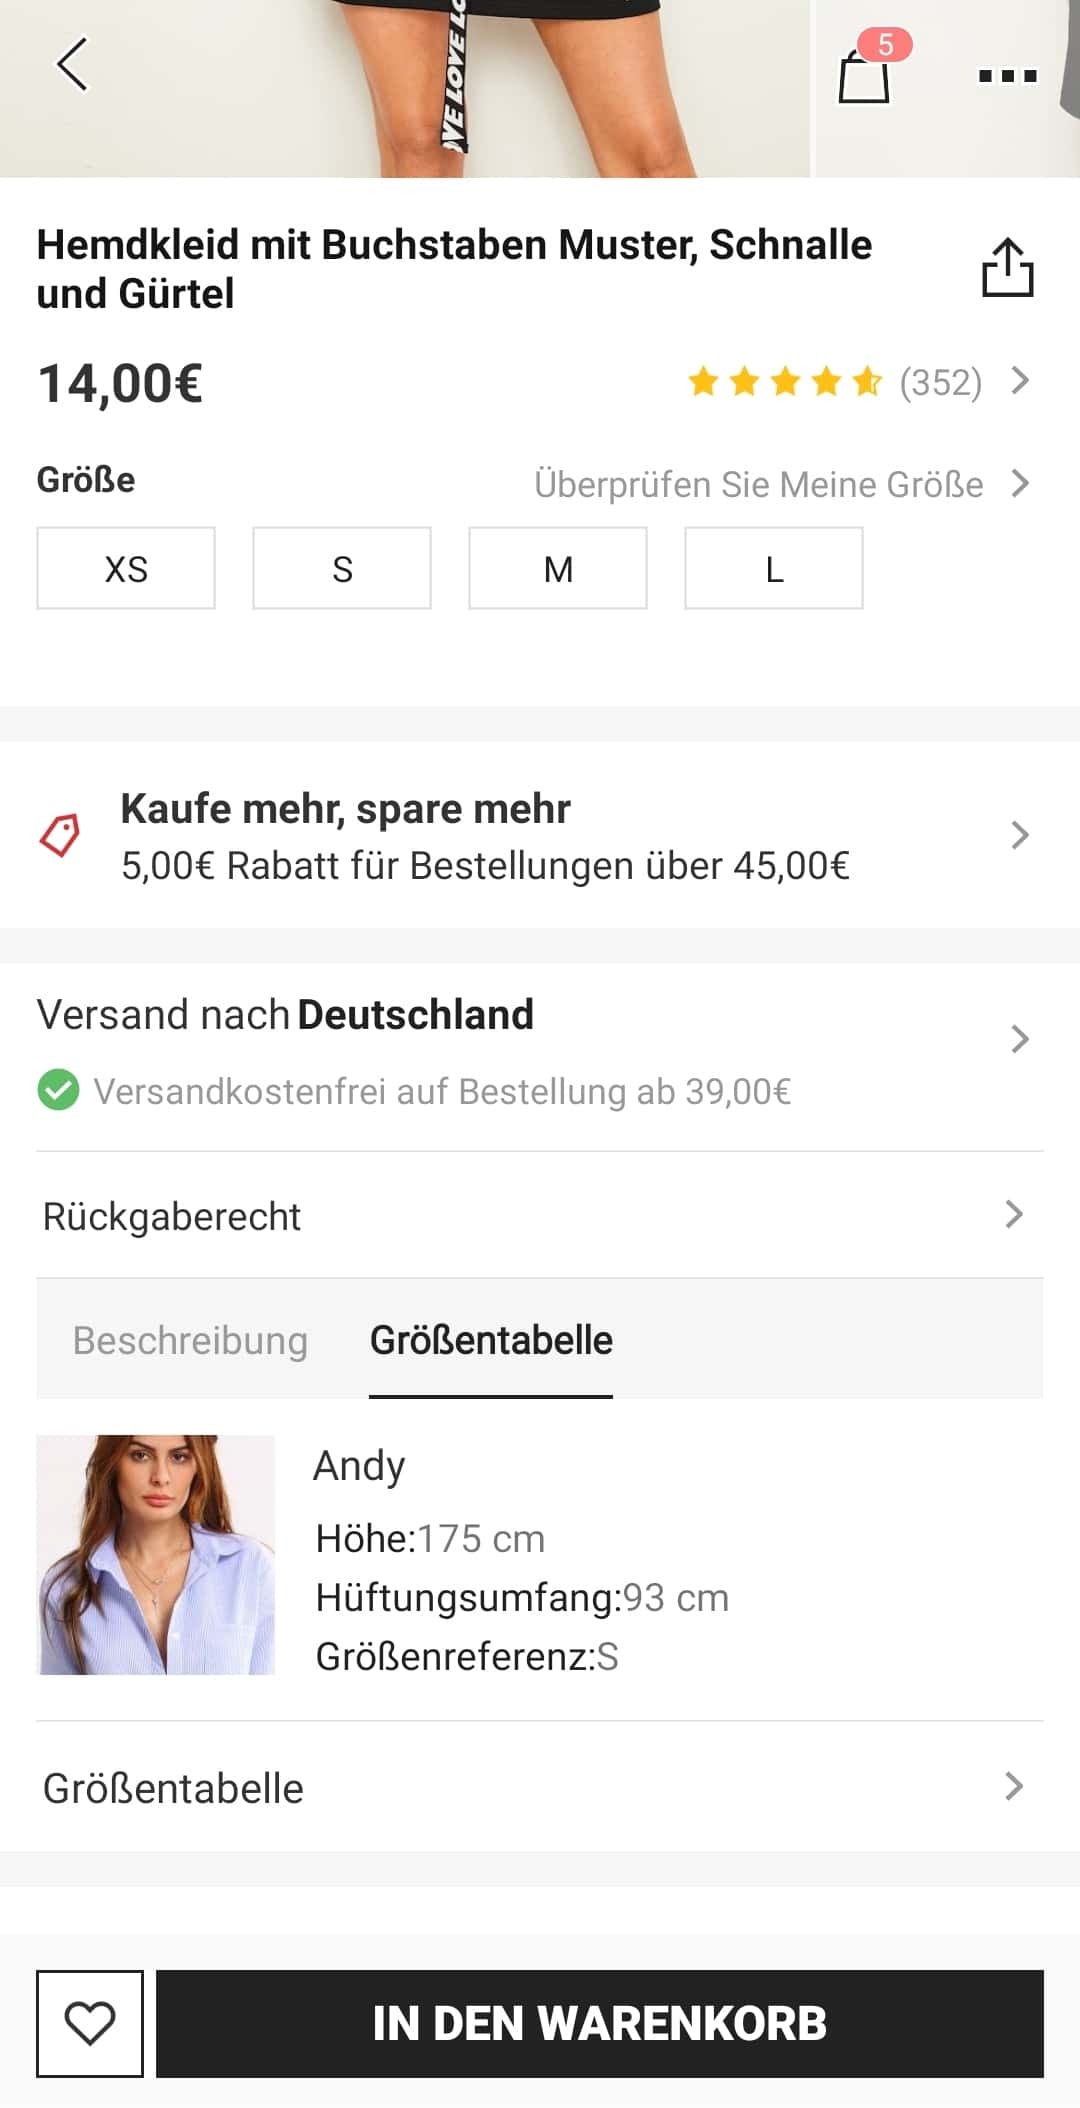Tap the red discount tag icon

(60, 835)
